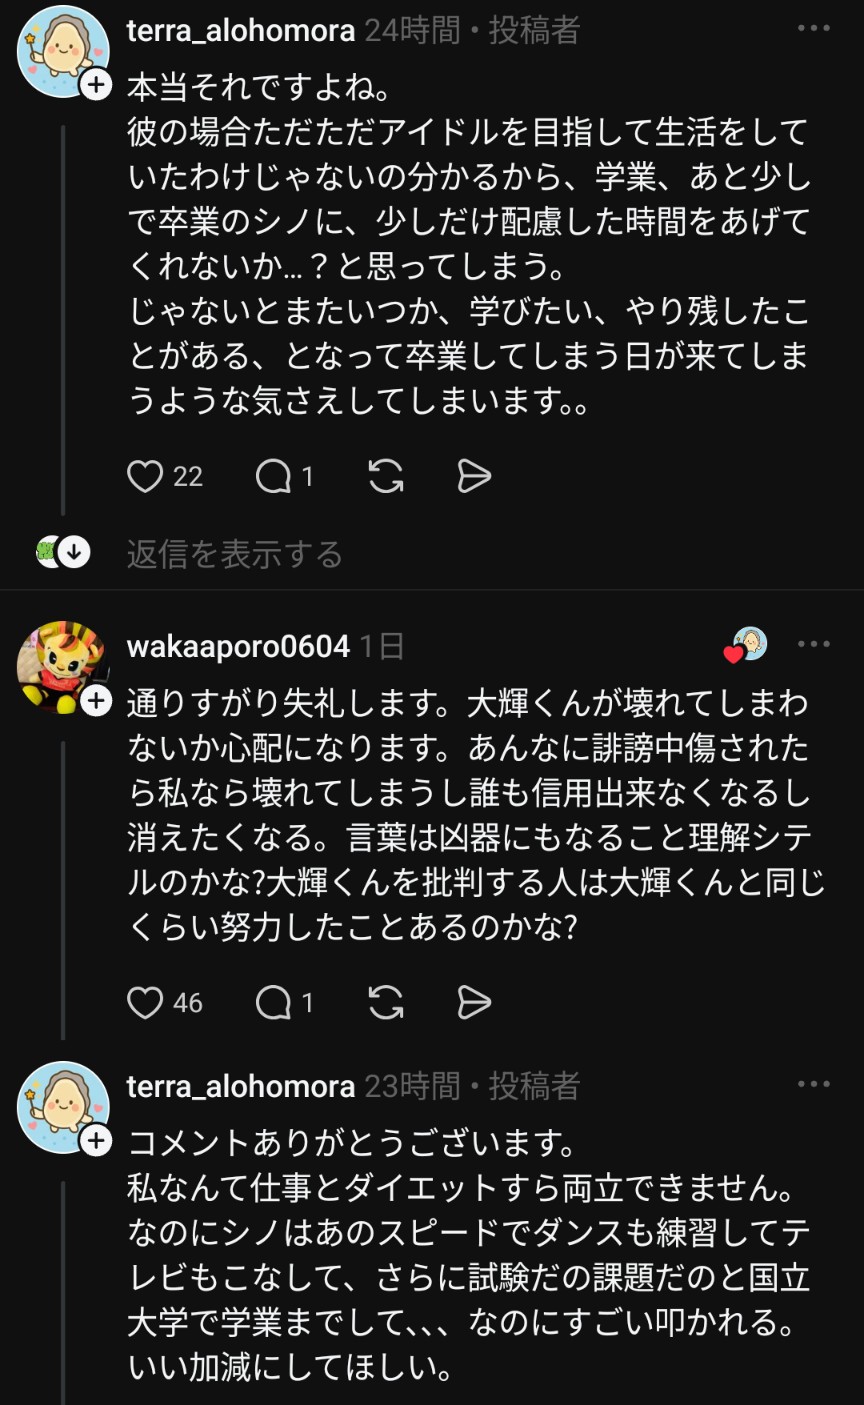Visit the wakaaporo0604 profile by username
This screenshot has width=864, height=1405.
pos(238,647)
